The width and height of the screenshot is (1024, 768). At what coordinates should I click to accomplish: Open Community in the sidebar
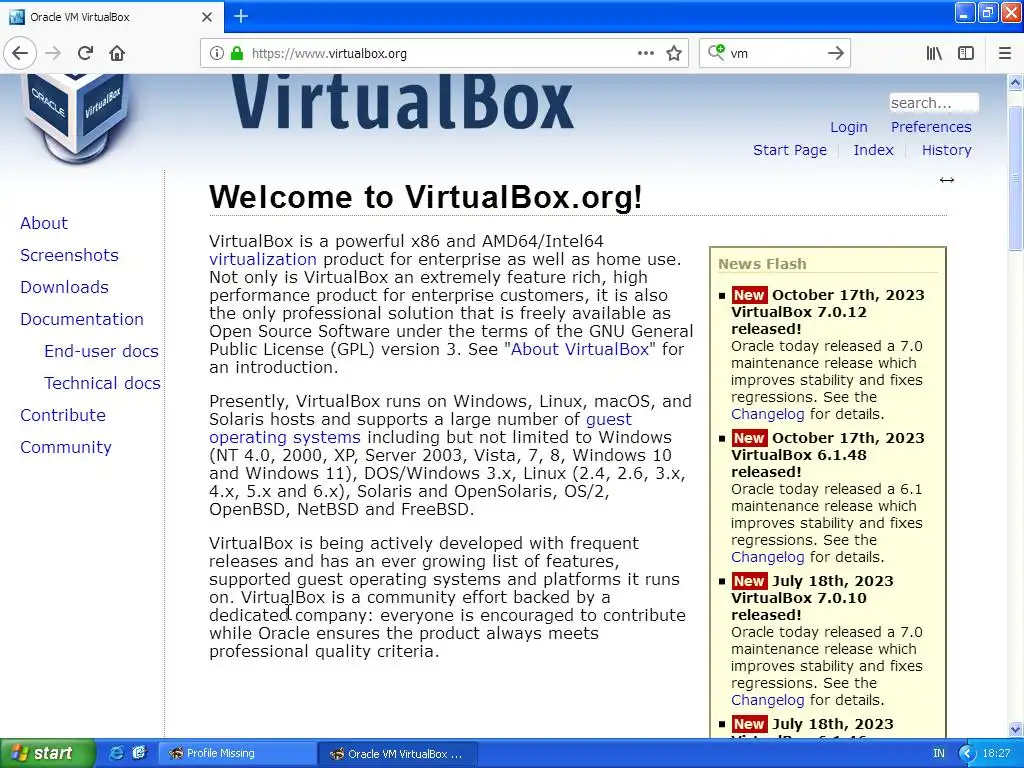pos(66,447)
